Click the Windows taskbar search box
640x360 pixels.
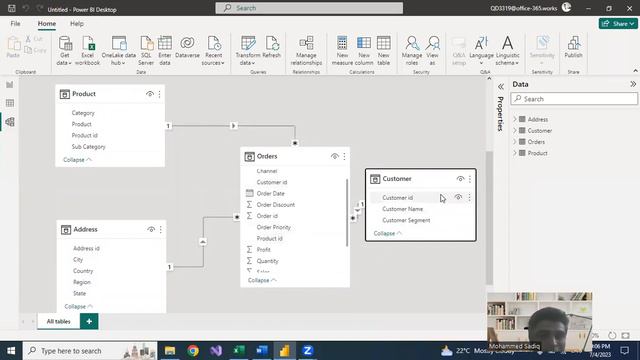click(x=90, y=351)
